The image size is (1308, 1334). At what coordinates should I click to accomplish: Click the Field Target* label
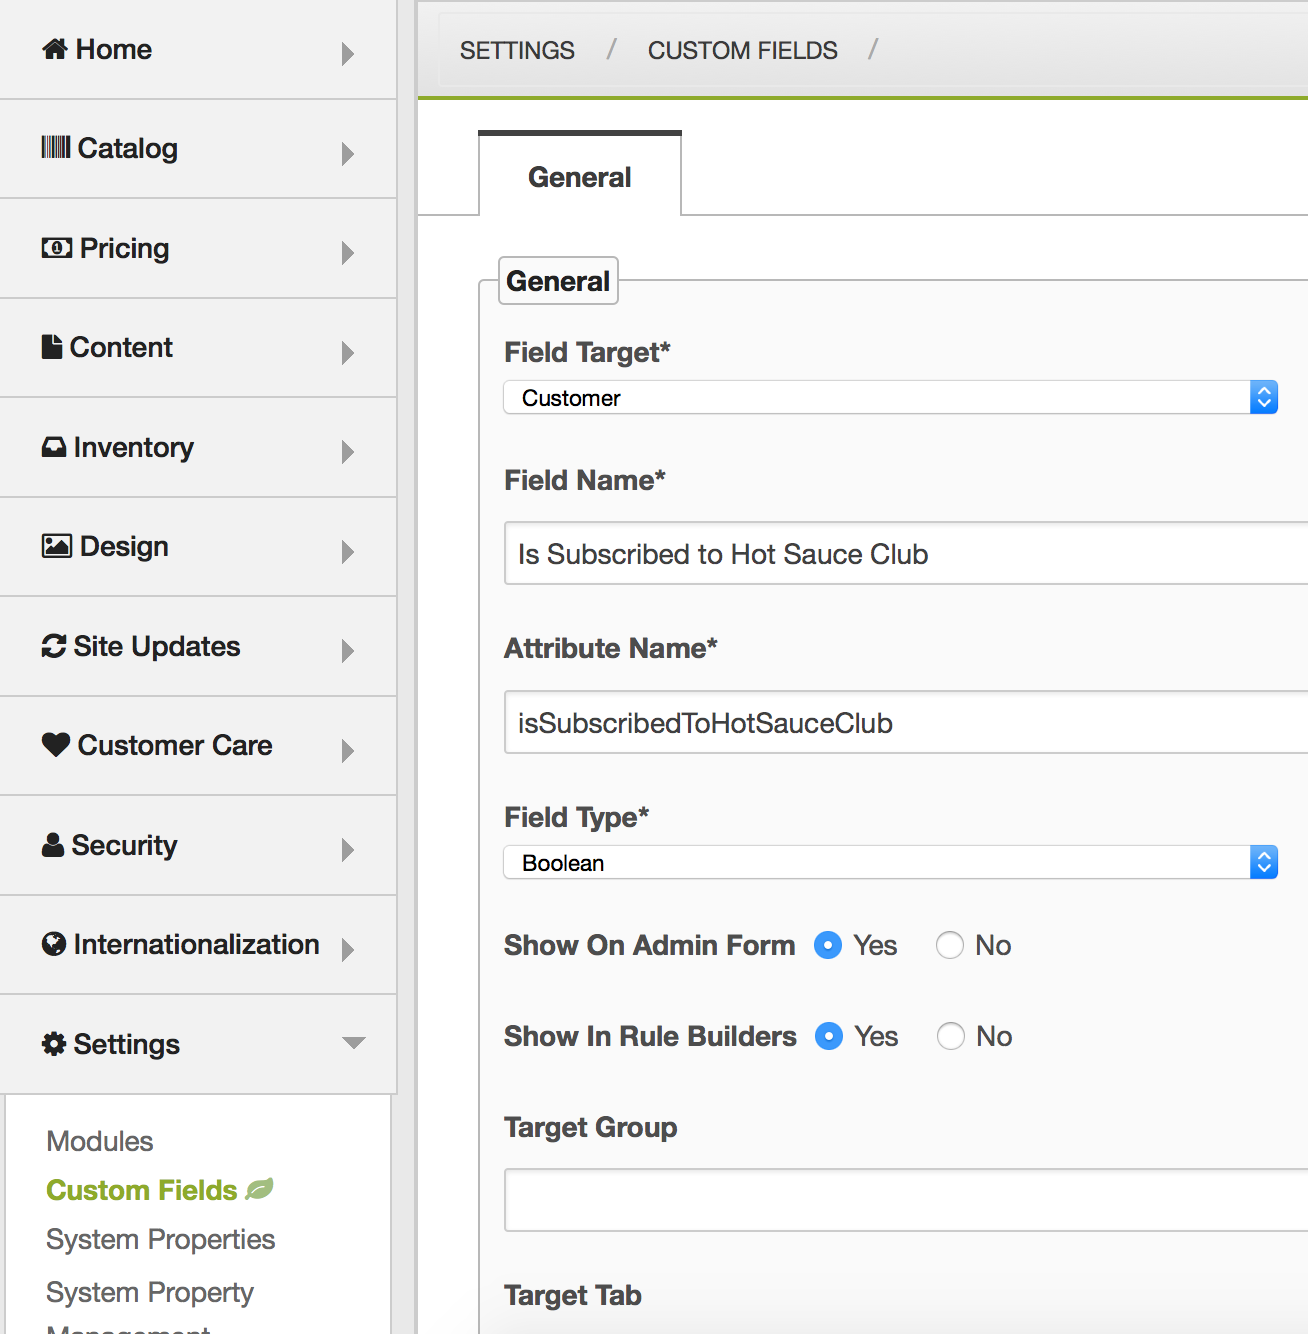[587, 352]
